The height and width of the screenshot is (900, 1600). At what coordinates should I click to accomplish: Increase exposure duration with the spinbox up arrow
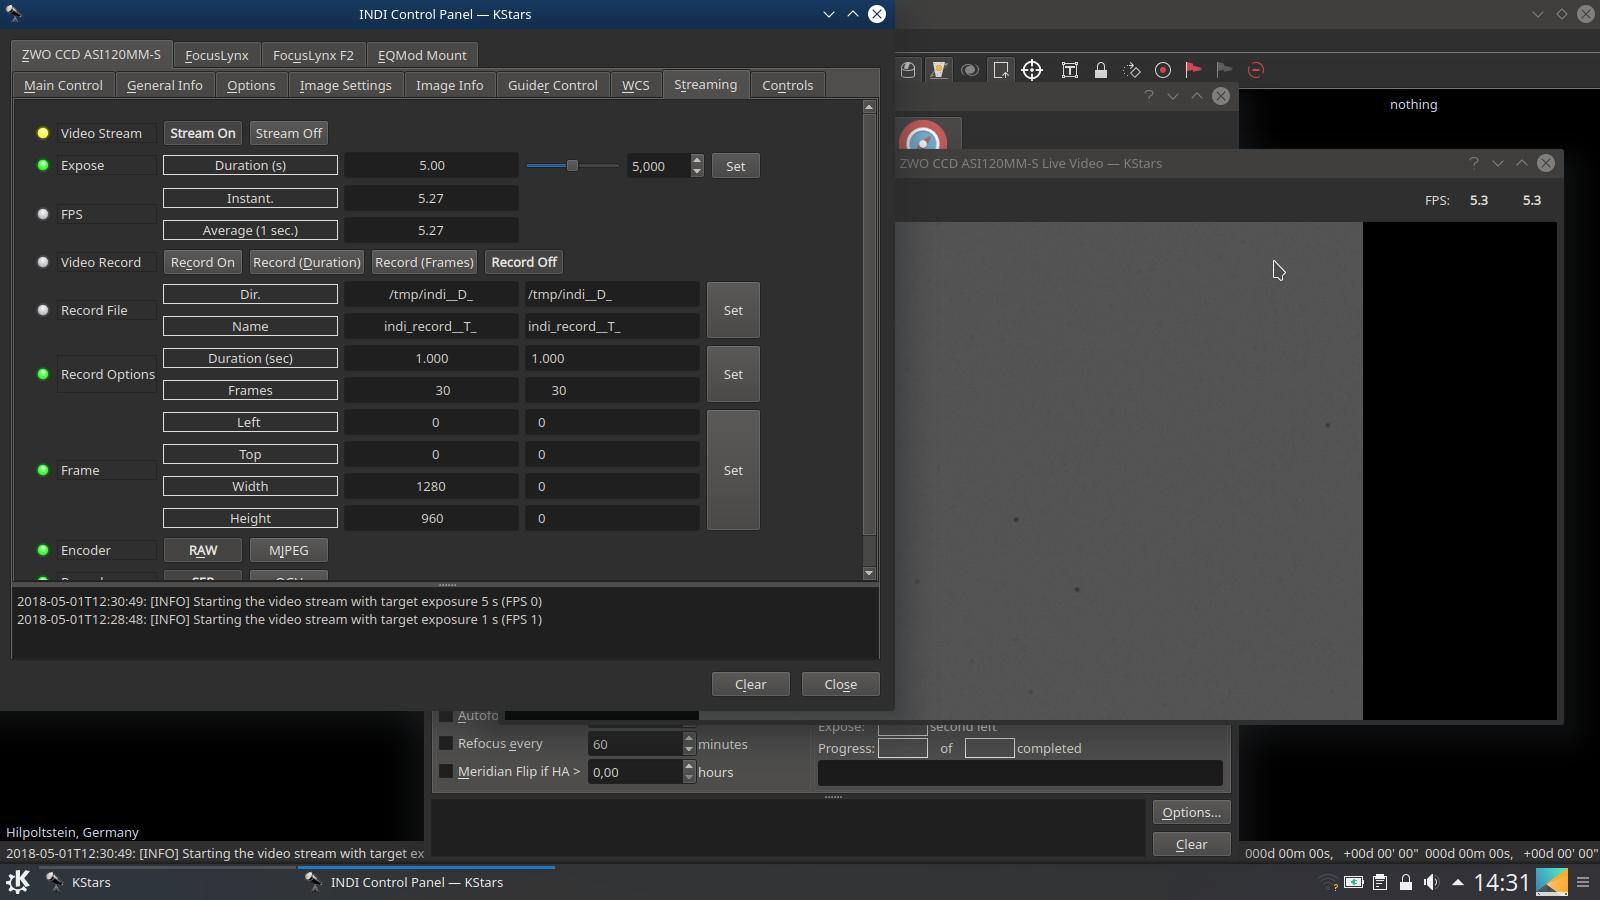tap(697, 160)
